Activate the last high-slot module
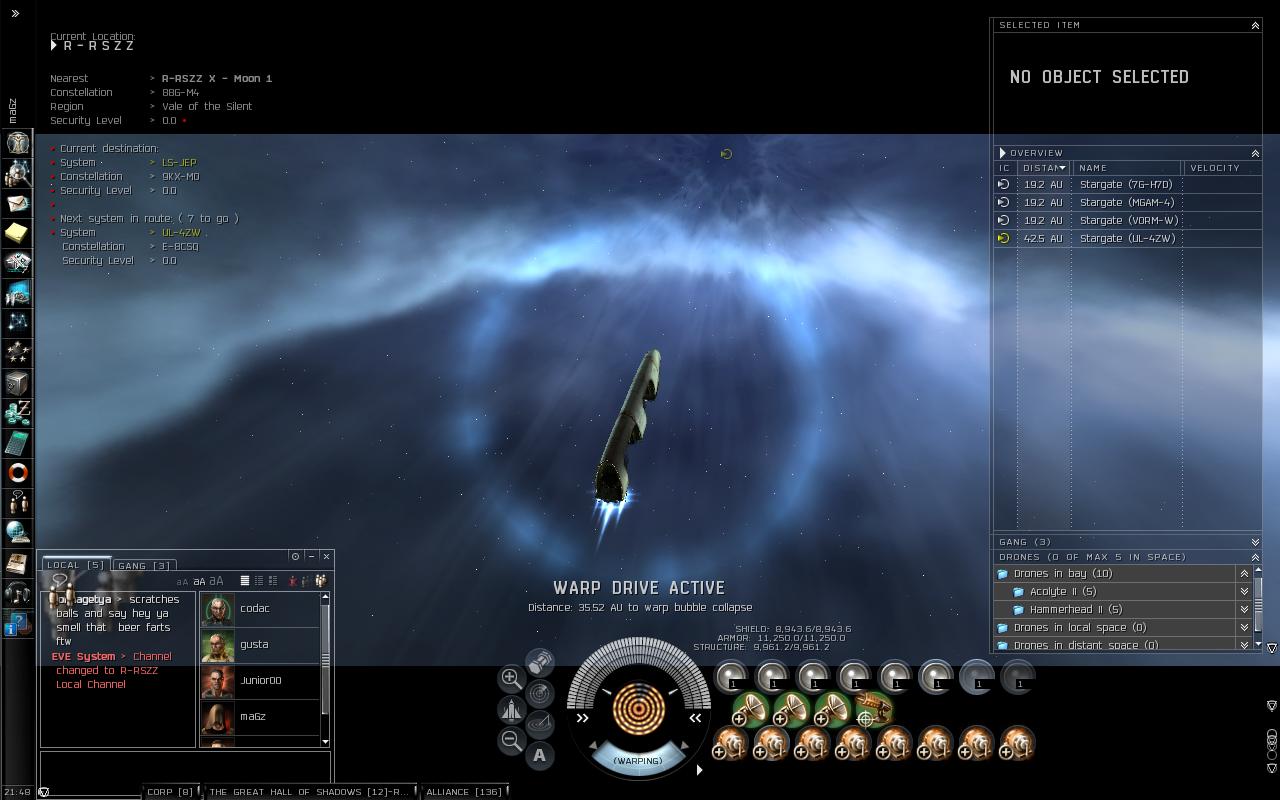 pos(1018,677)
